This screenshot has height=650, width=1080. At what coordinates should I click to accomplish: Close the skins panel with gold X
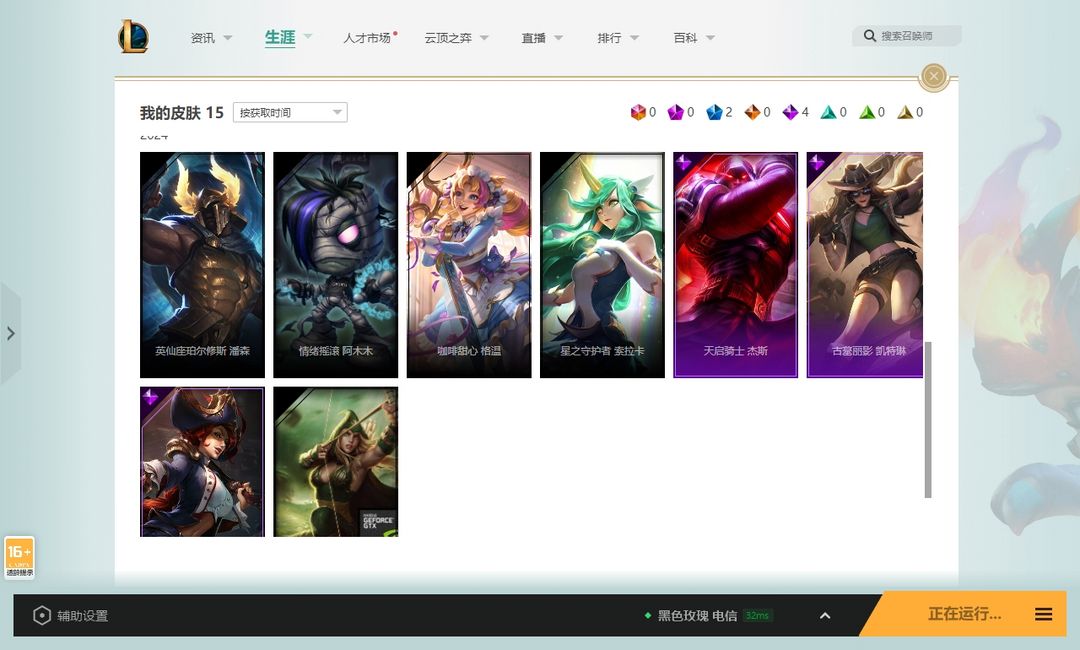[x=933, y=76]
